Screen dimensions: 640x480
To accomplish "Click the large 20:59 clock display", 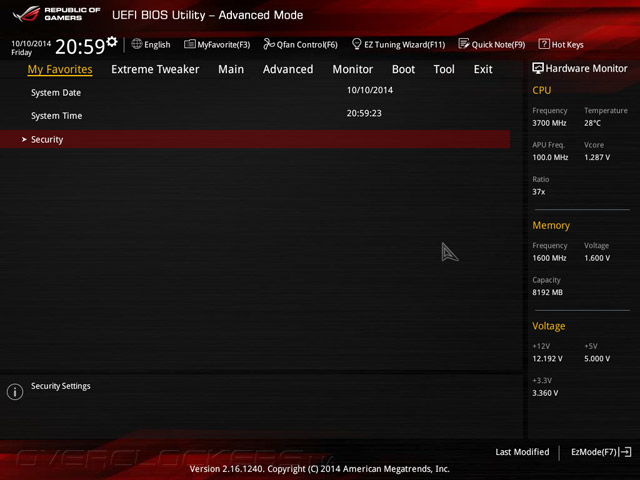I will pyautogui.click(x=80, y=47).
